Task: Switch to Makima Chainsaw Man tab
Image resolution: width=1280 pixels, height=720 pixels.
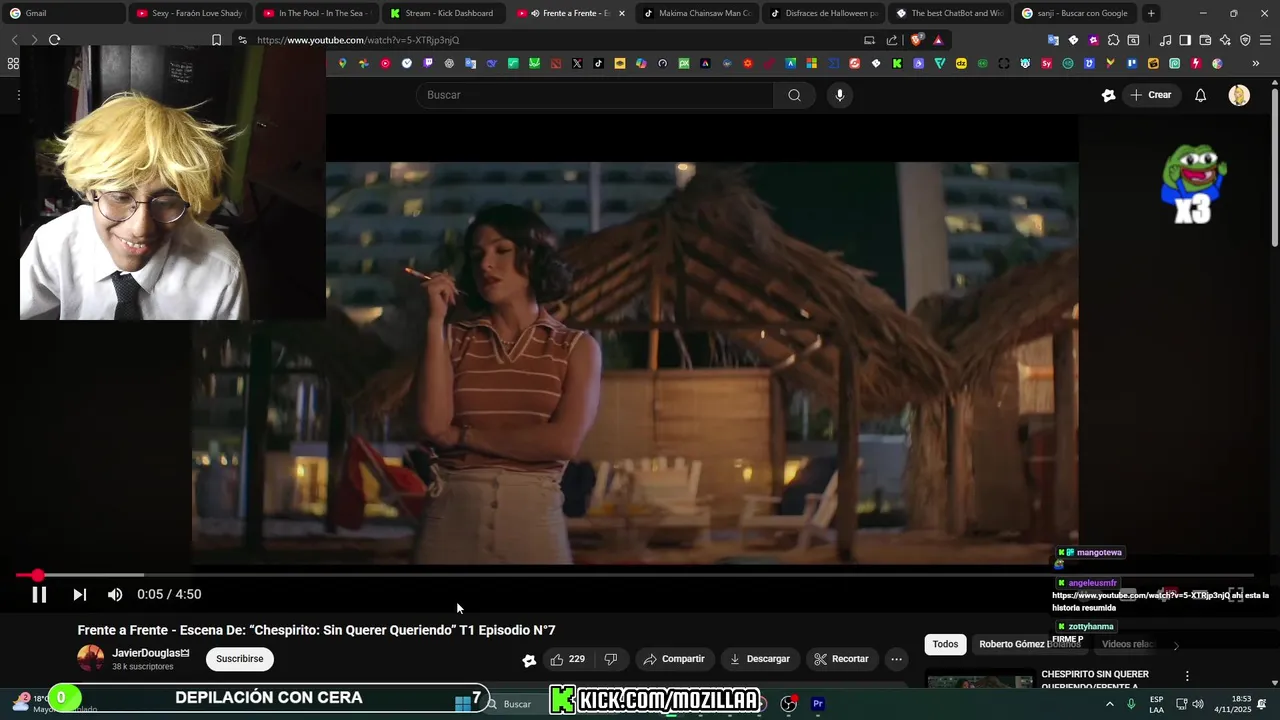Action: 698,13
